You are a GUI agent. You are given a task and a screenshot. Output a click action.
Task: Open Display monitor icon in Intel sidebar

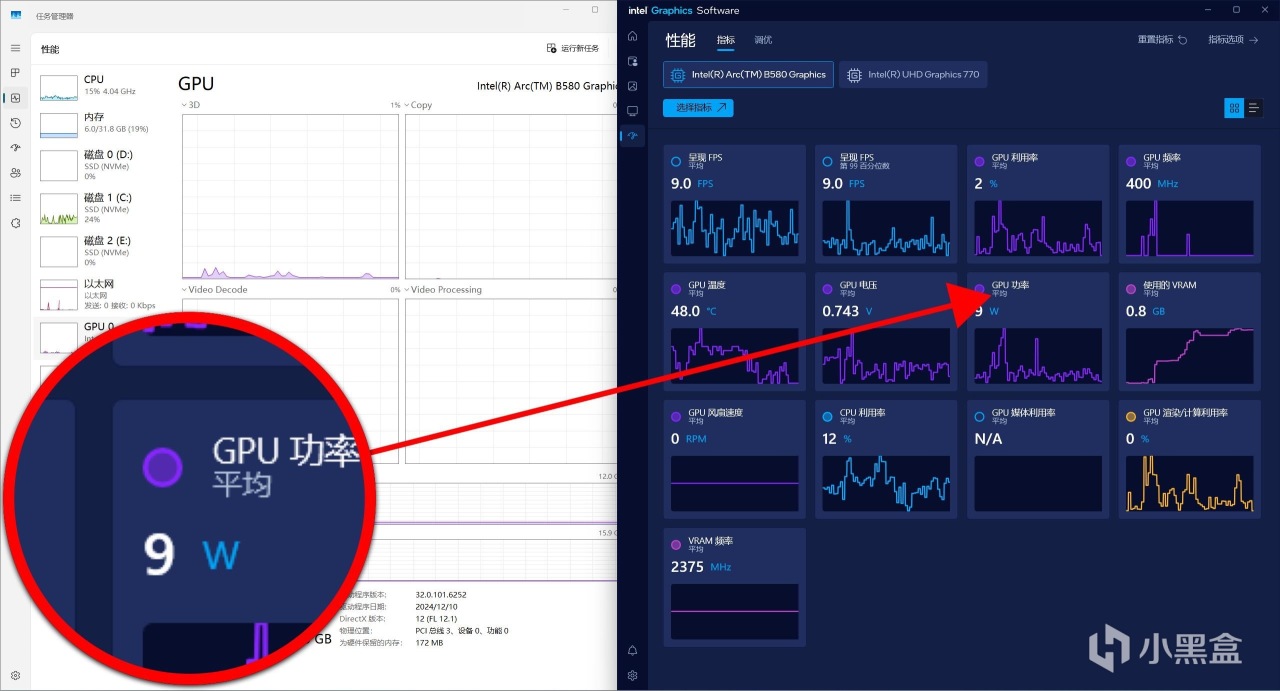click(632, 111)
